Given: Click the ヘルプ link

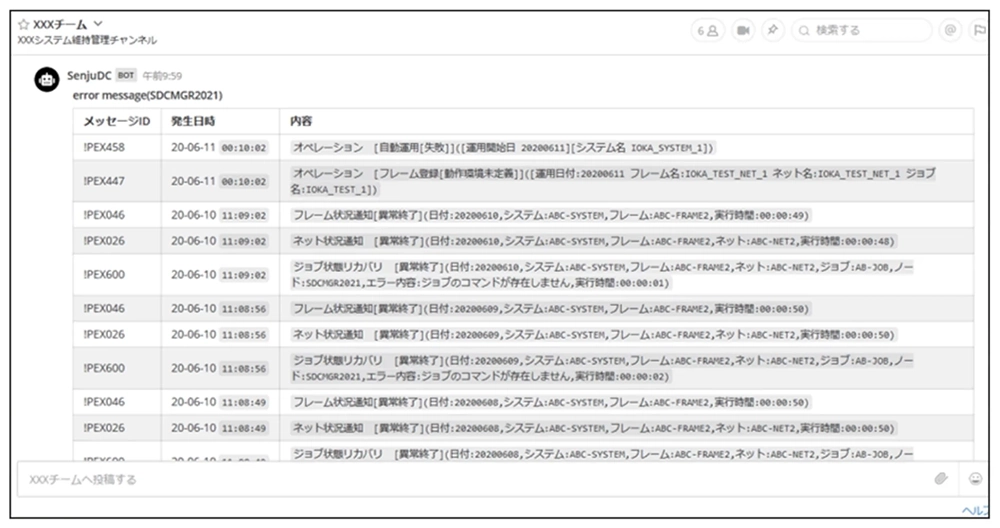Looking at the screenshot, I should click(x=976, y=511).
